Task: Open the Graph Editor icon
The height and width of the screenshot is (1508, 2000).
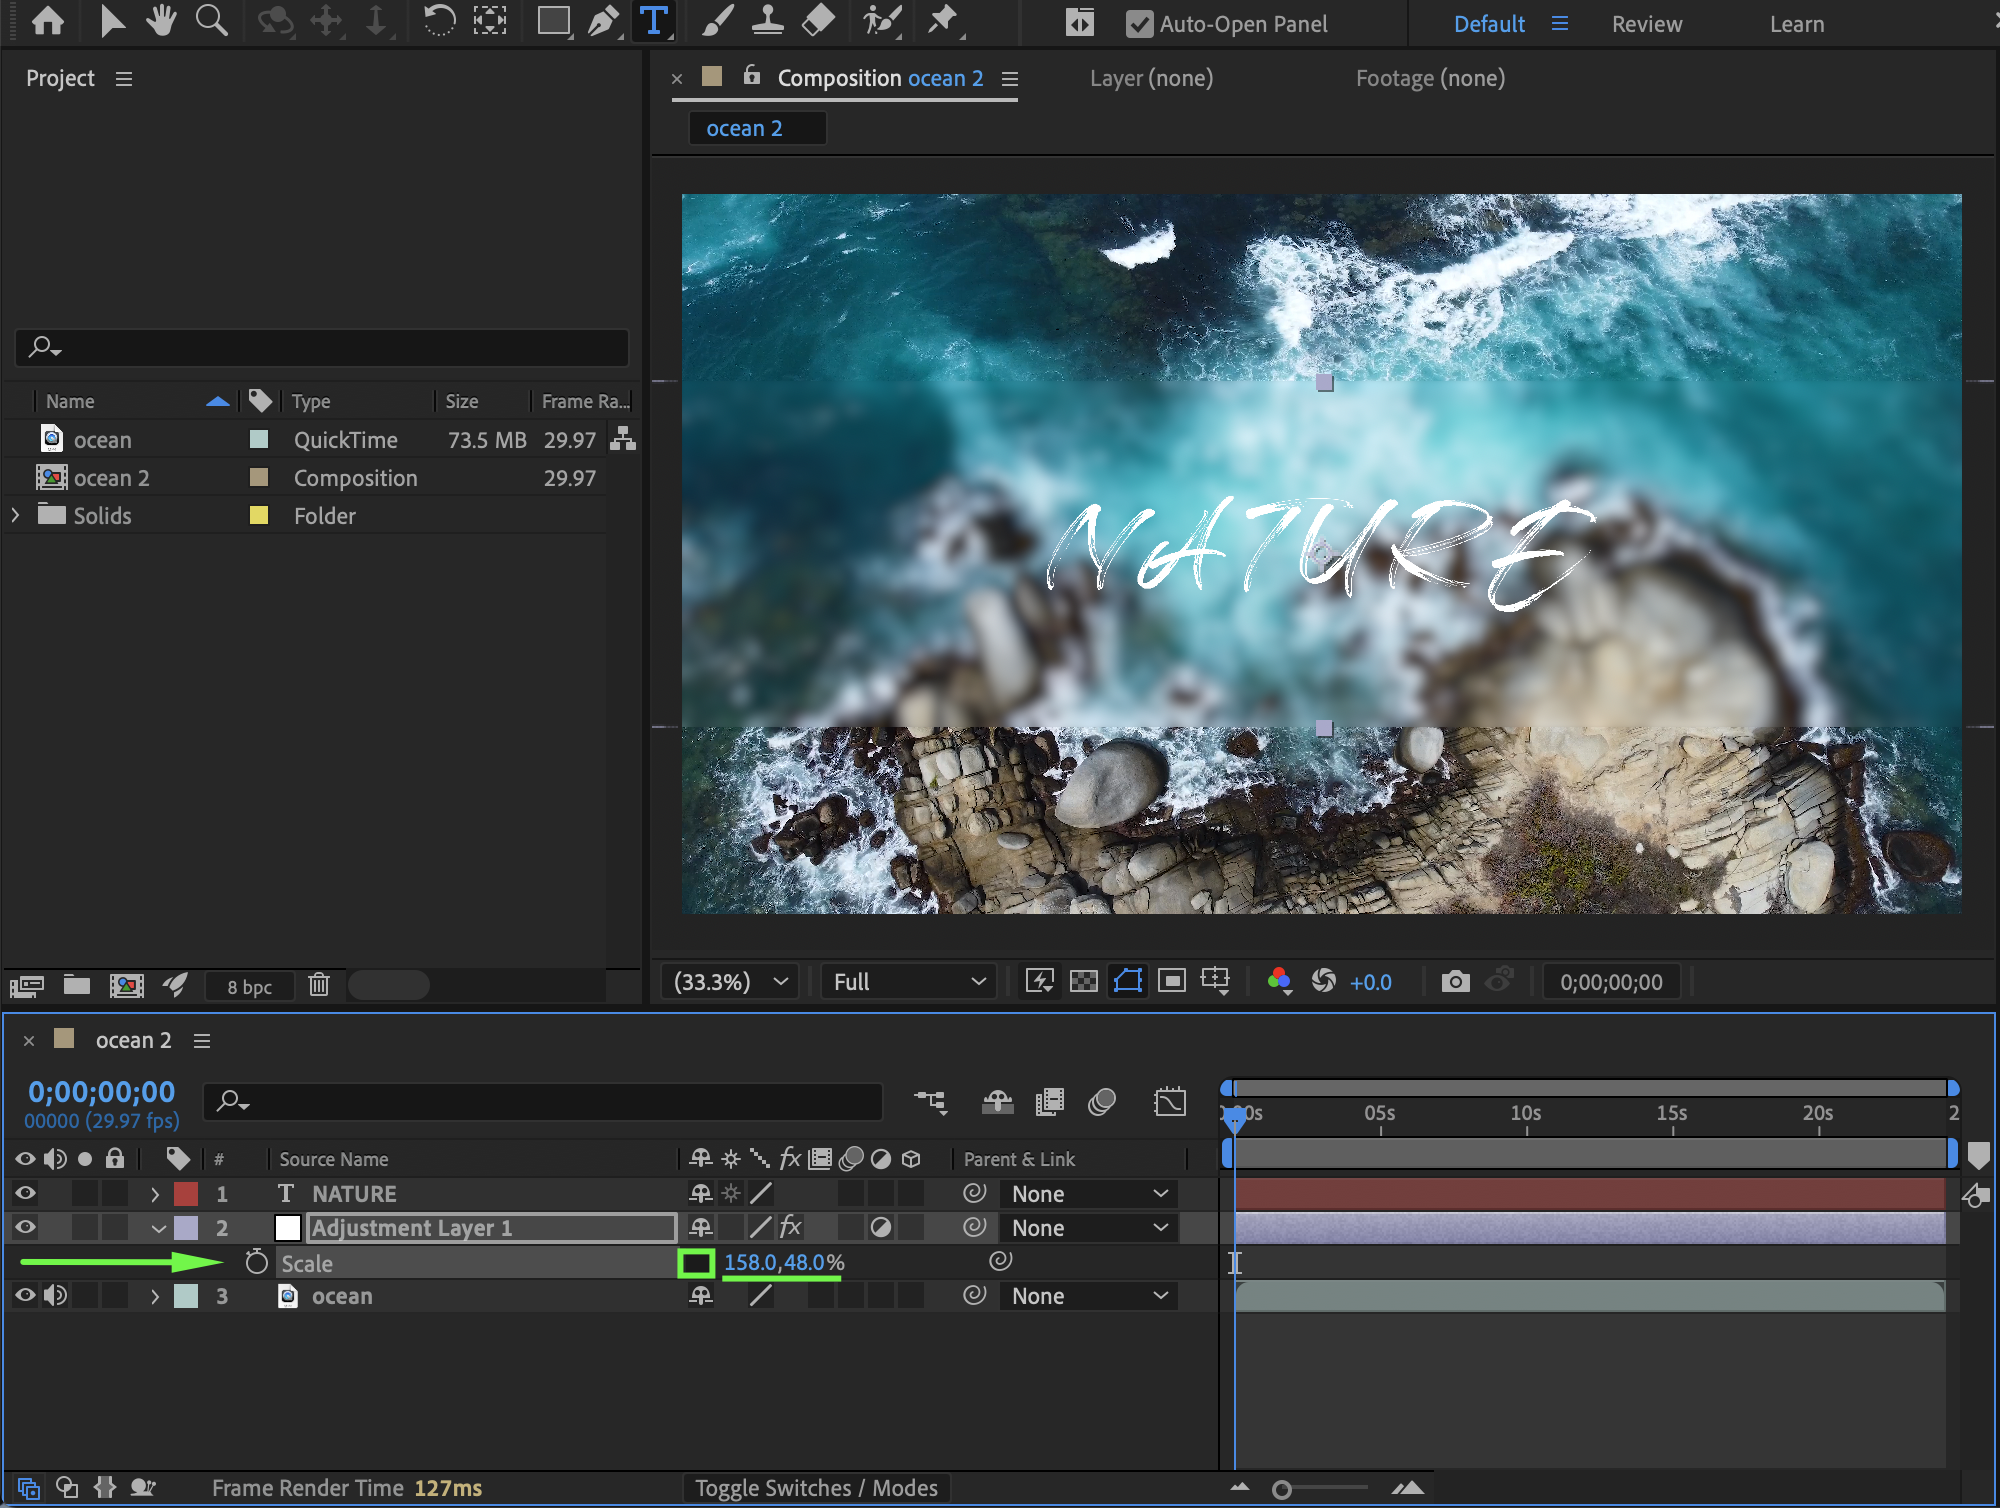Action: 1169,1101
